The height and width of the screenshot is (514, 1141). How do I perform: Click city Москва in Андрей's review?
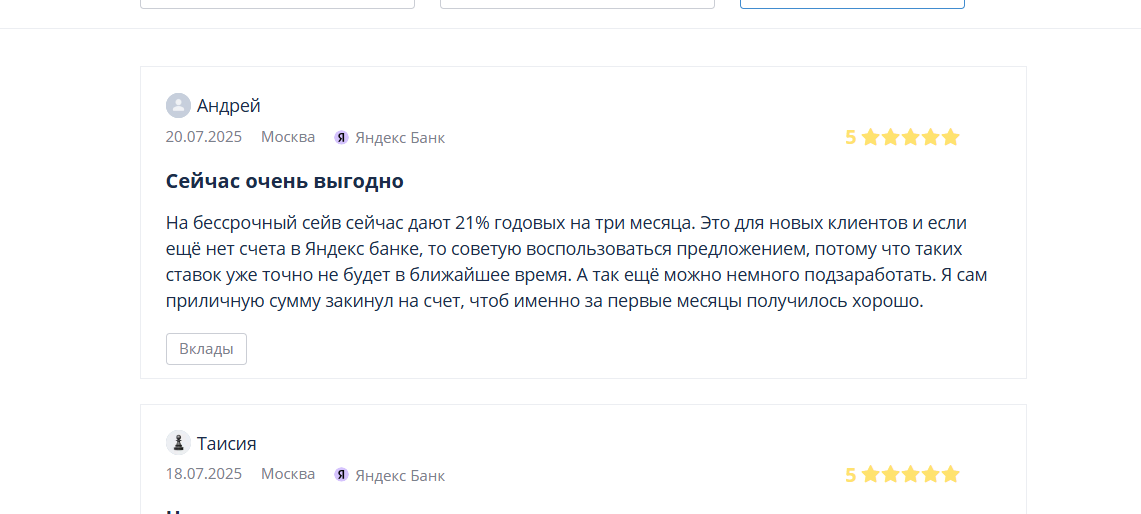[x=288, y=137]
